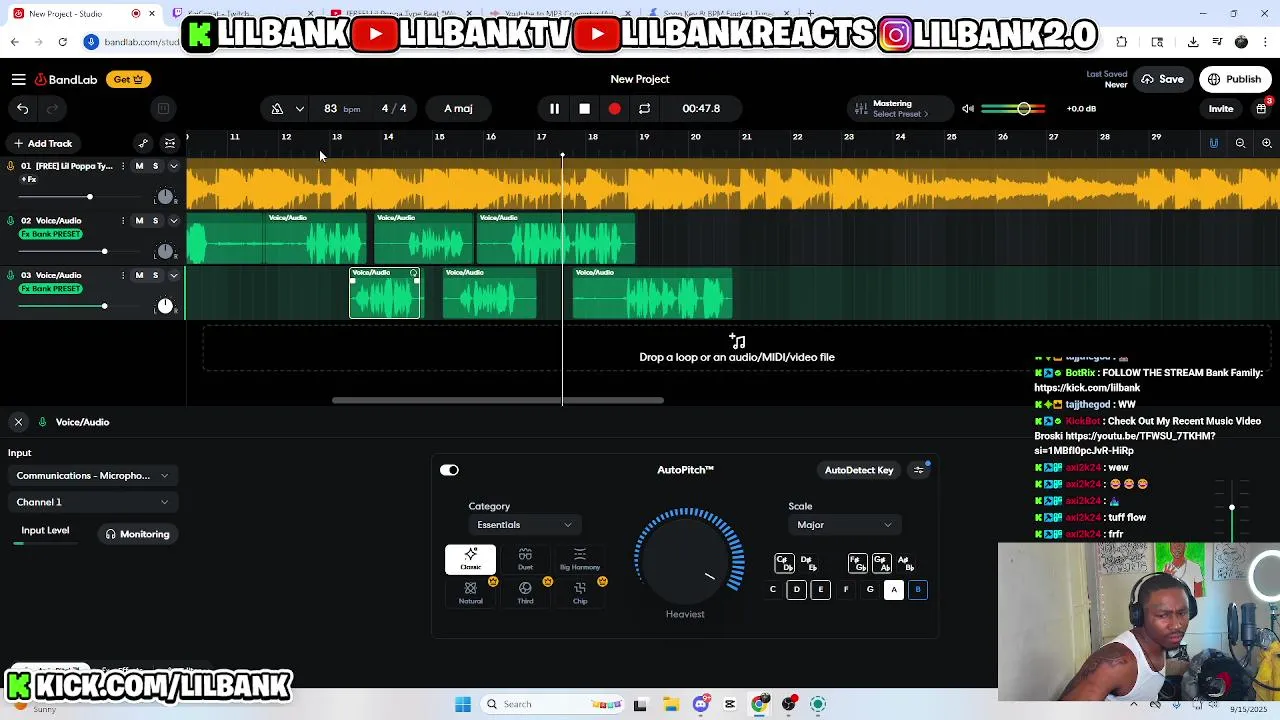This screenshot has width=1280, height=720.
Task: Zoom in the timeline
Action: pos(1266,143)
